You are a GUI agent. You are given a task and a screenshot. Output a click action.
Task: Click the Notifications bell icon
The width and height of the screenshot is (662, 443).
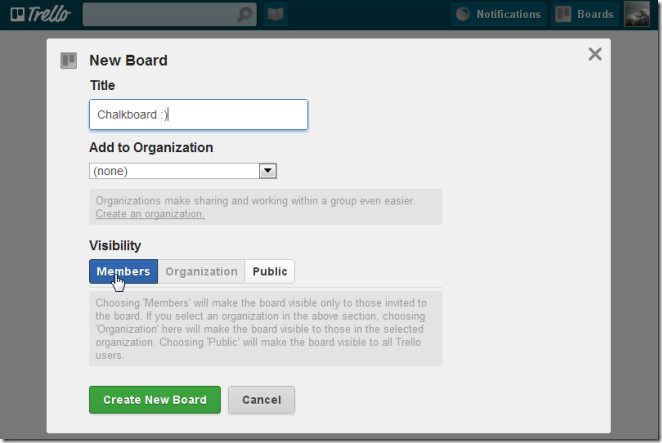pos(463,14)
